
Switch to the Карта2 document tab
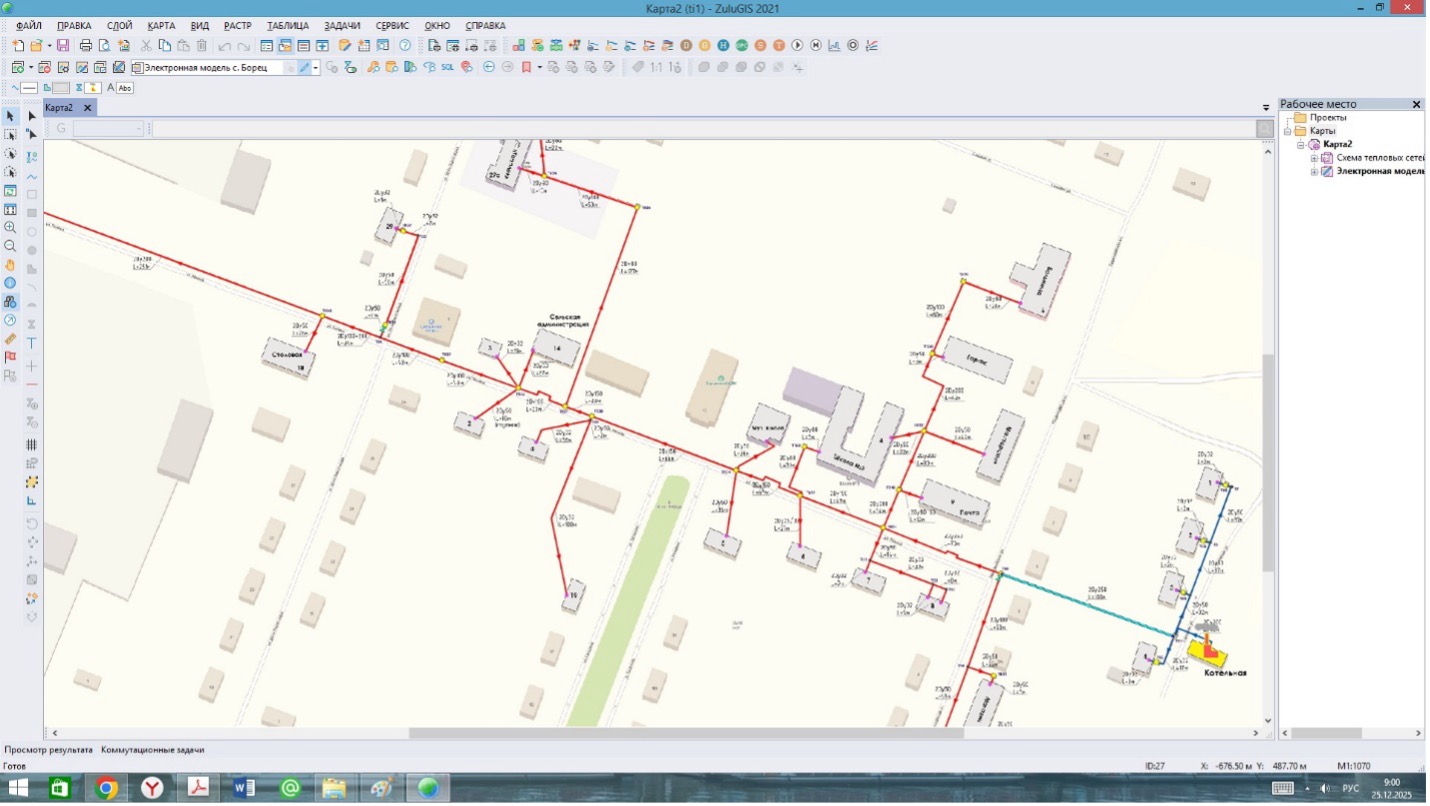coord(59,108)
